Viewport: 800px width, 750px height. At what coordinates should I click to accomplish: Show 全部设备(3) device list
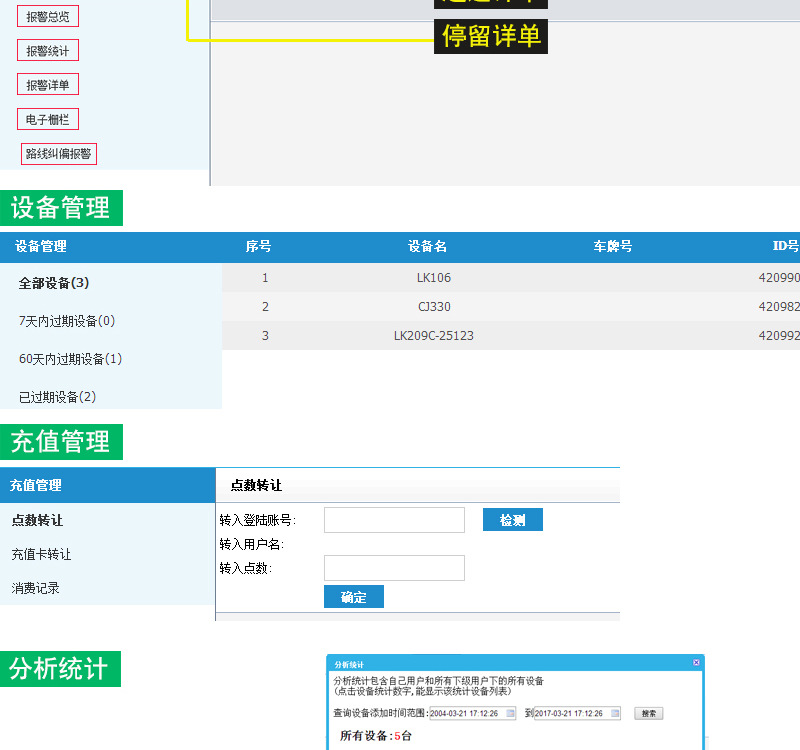(54, 283)
